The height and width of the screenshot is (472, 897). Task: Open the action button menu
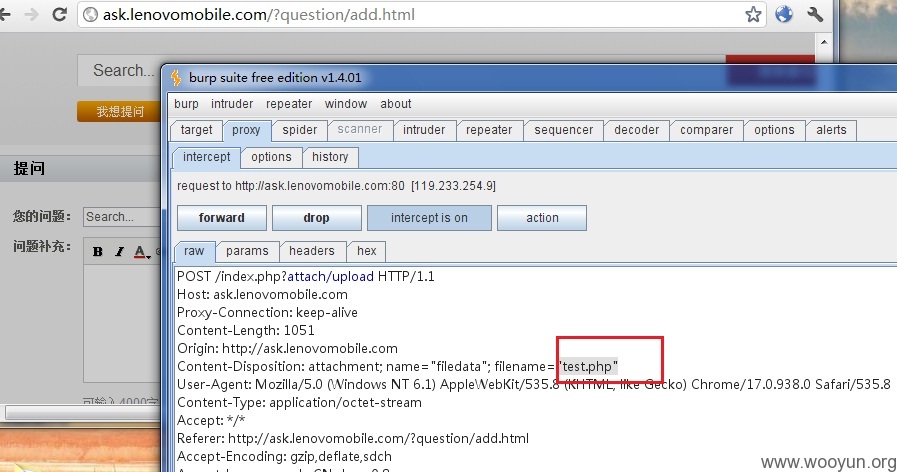[542, 218]
